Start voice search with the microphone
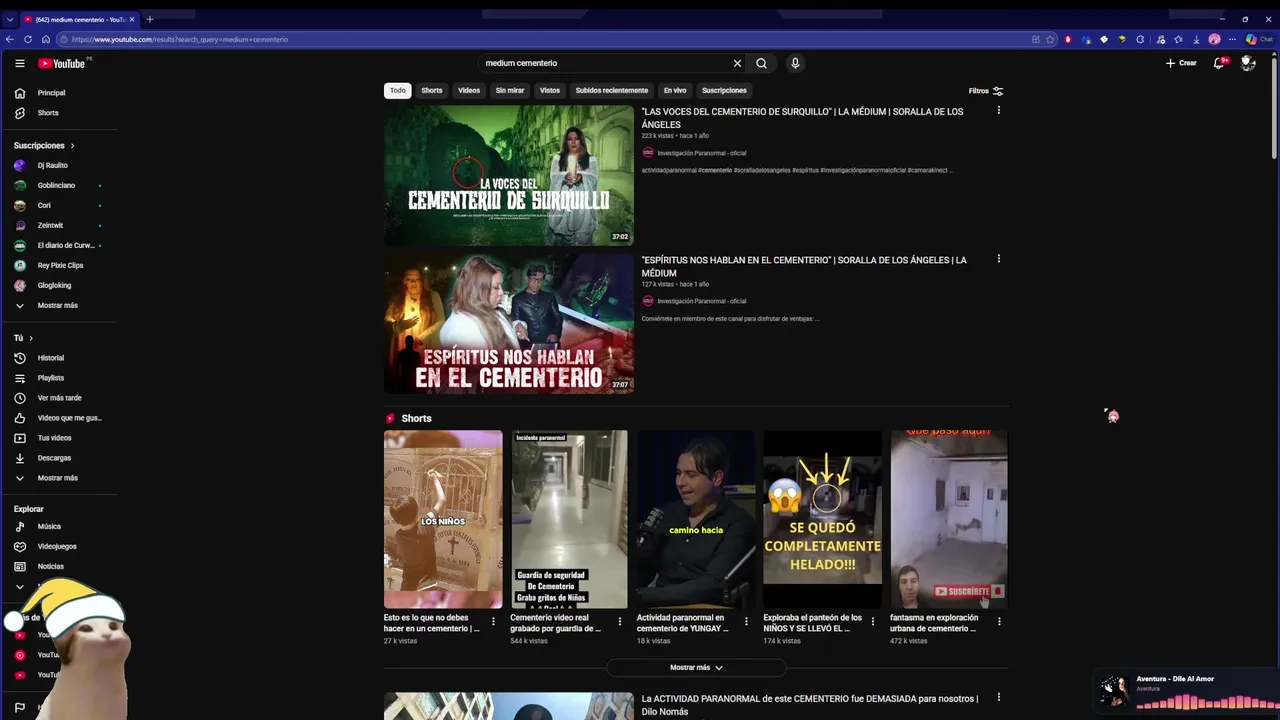 [795, 63]
